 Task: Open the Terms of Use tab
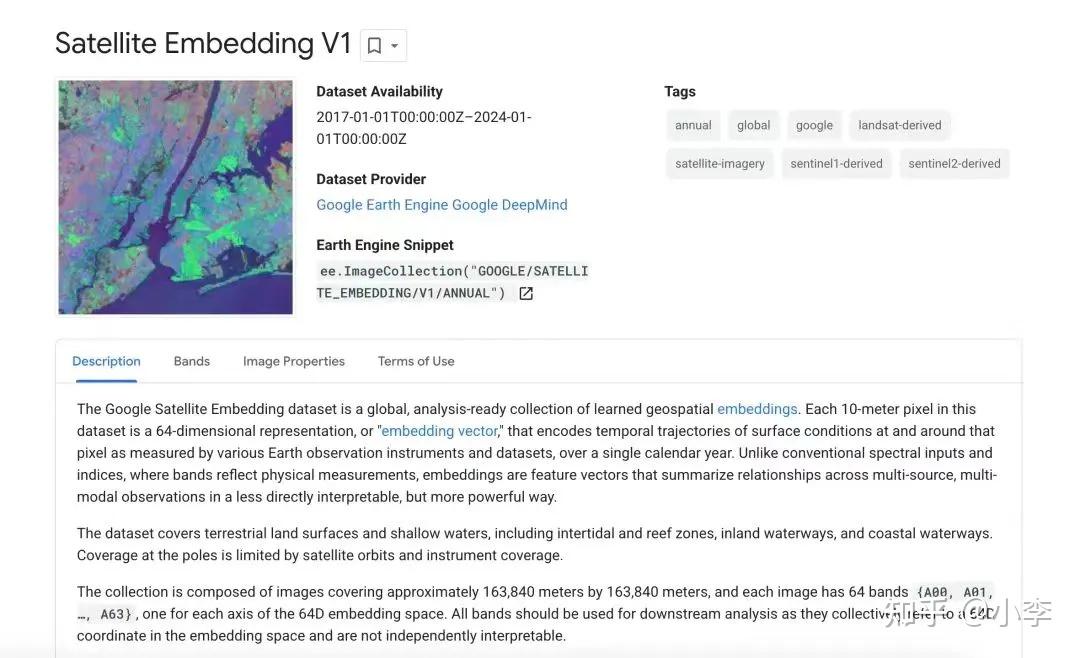(415, 361)
